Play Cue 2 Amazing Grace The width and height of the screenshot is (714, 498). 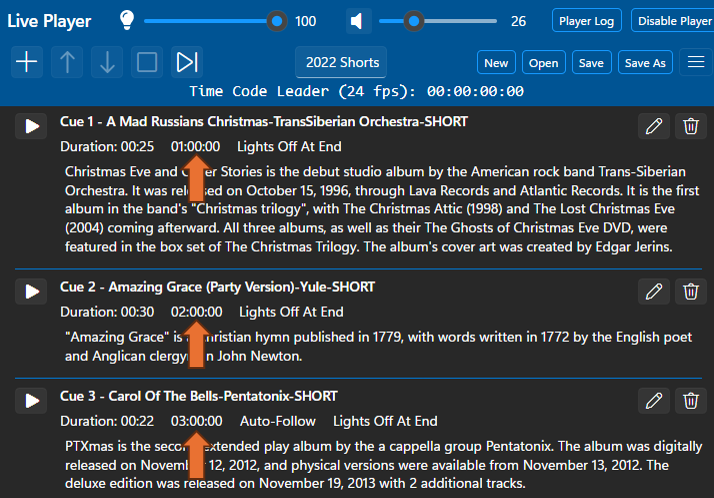point(32,291)
